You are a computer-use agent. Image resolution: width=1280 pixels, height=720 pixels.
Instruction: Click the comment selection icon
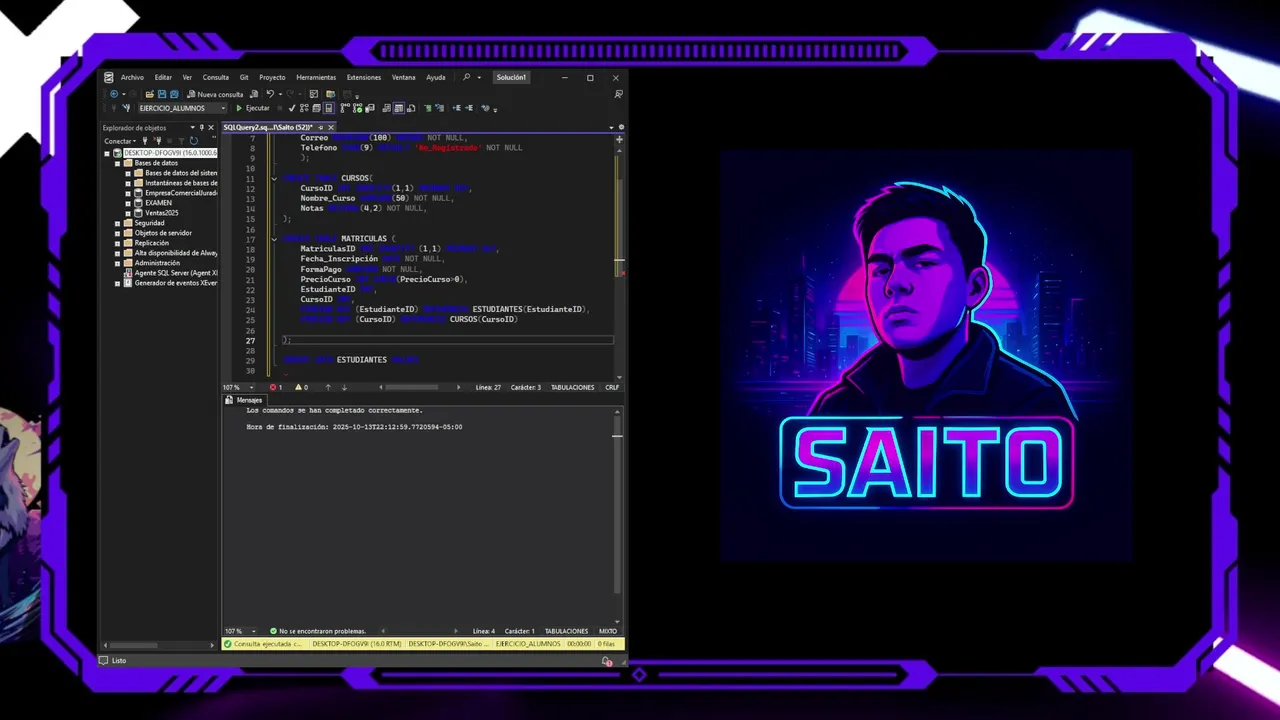coord(428,108)
